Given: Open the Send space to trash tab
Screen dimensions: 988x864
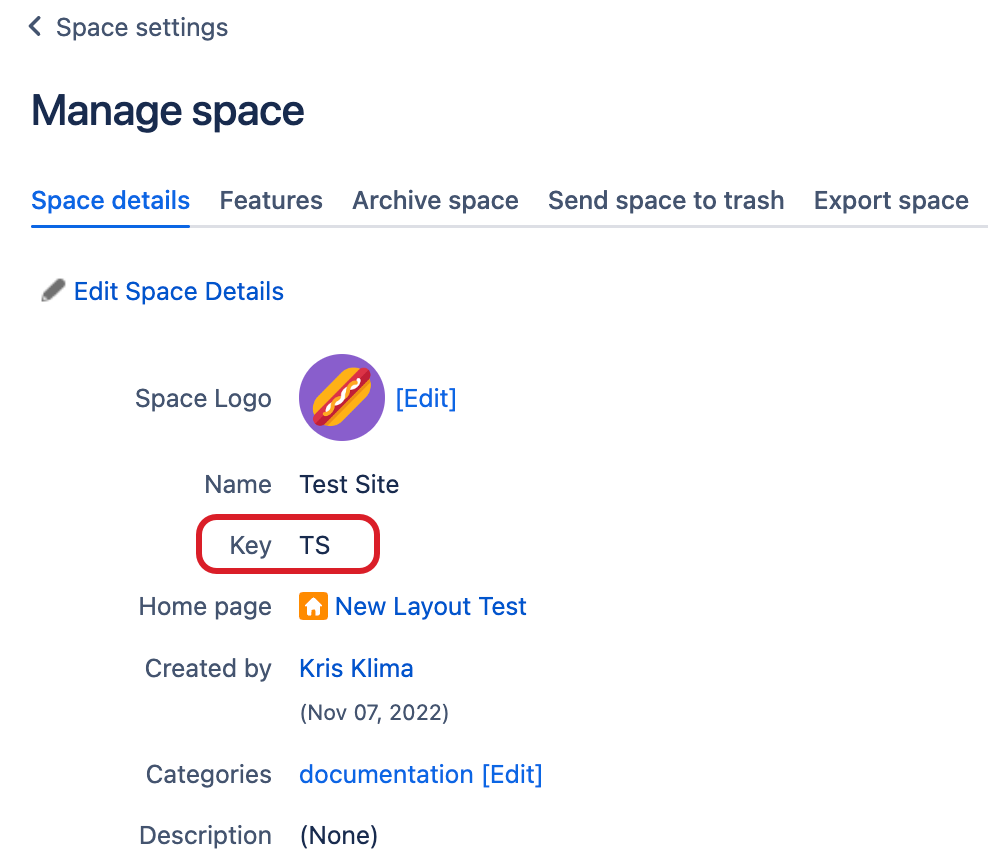Looking at the screenshot, I should point(666,200).
